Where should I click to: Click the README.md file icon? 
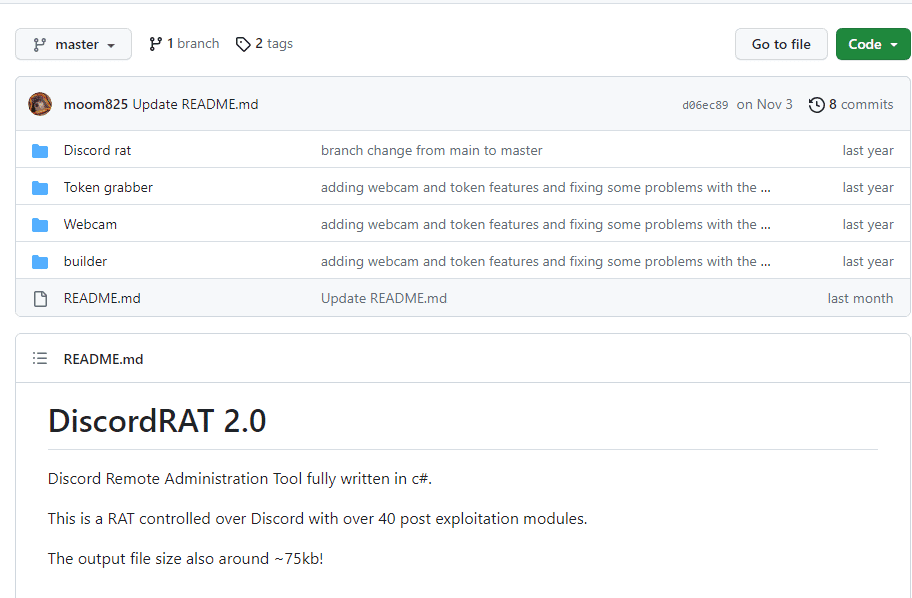[40, 299]
